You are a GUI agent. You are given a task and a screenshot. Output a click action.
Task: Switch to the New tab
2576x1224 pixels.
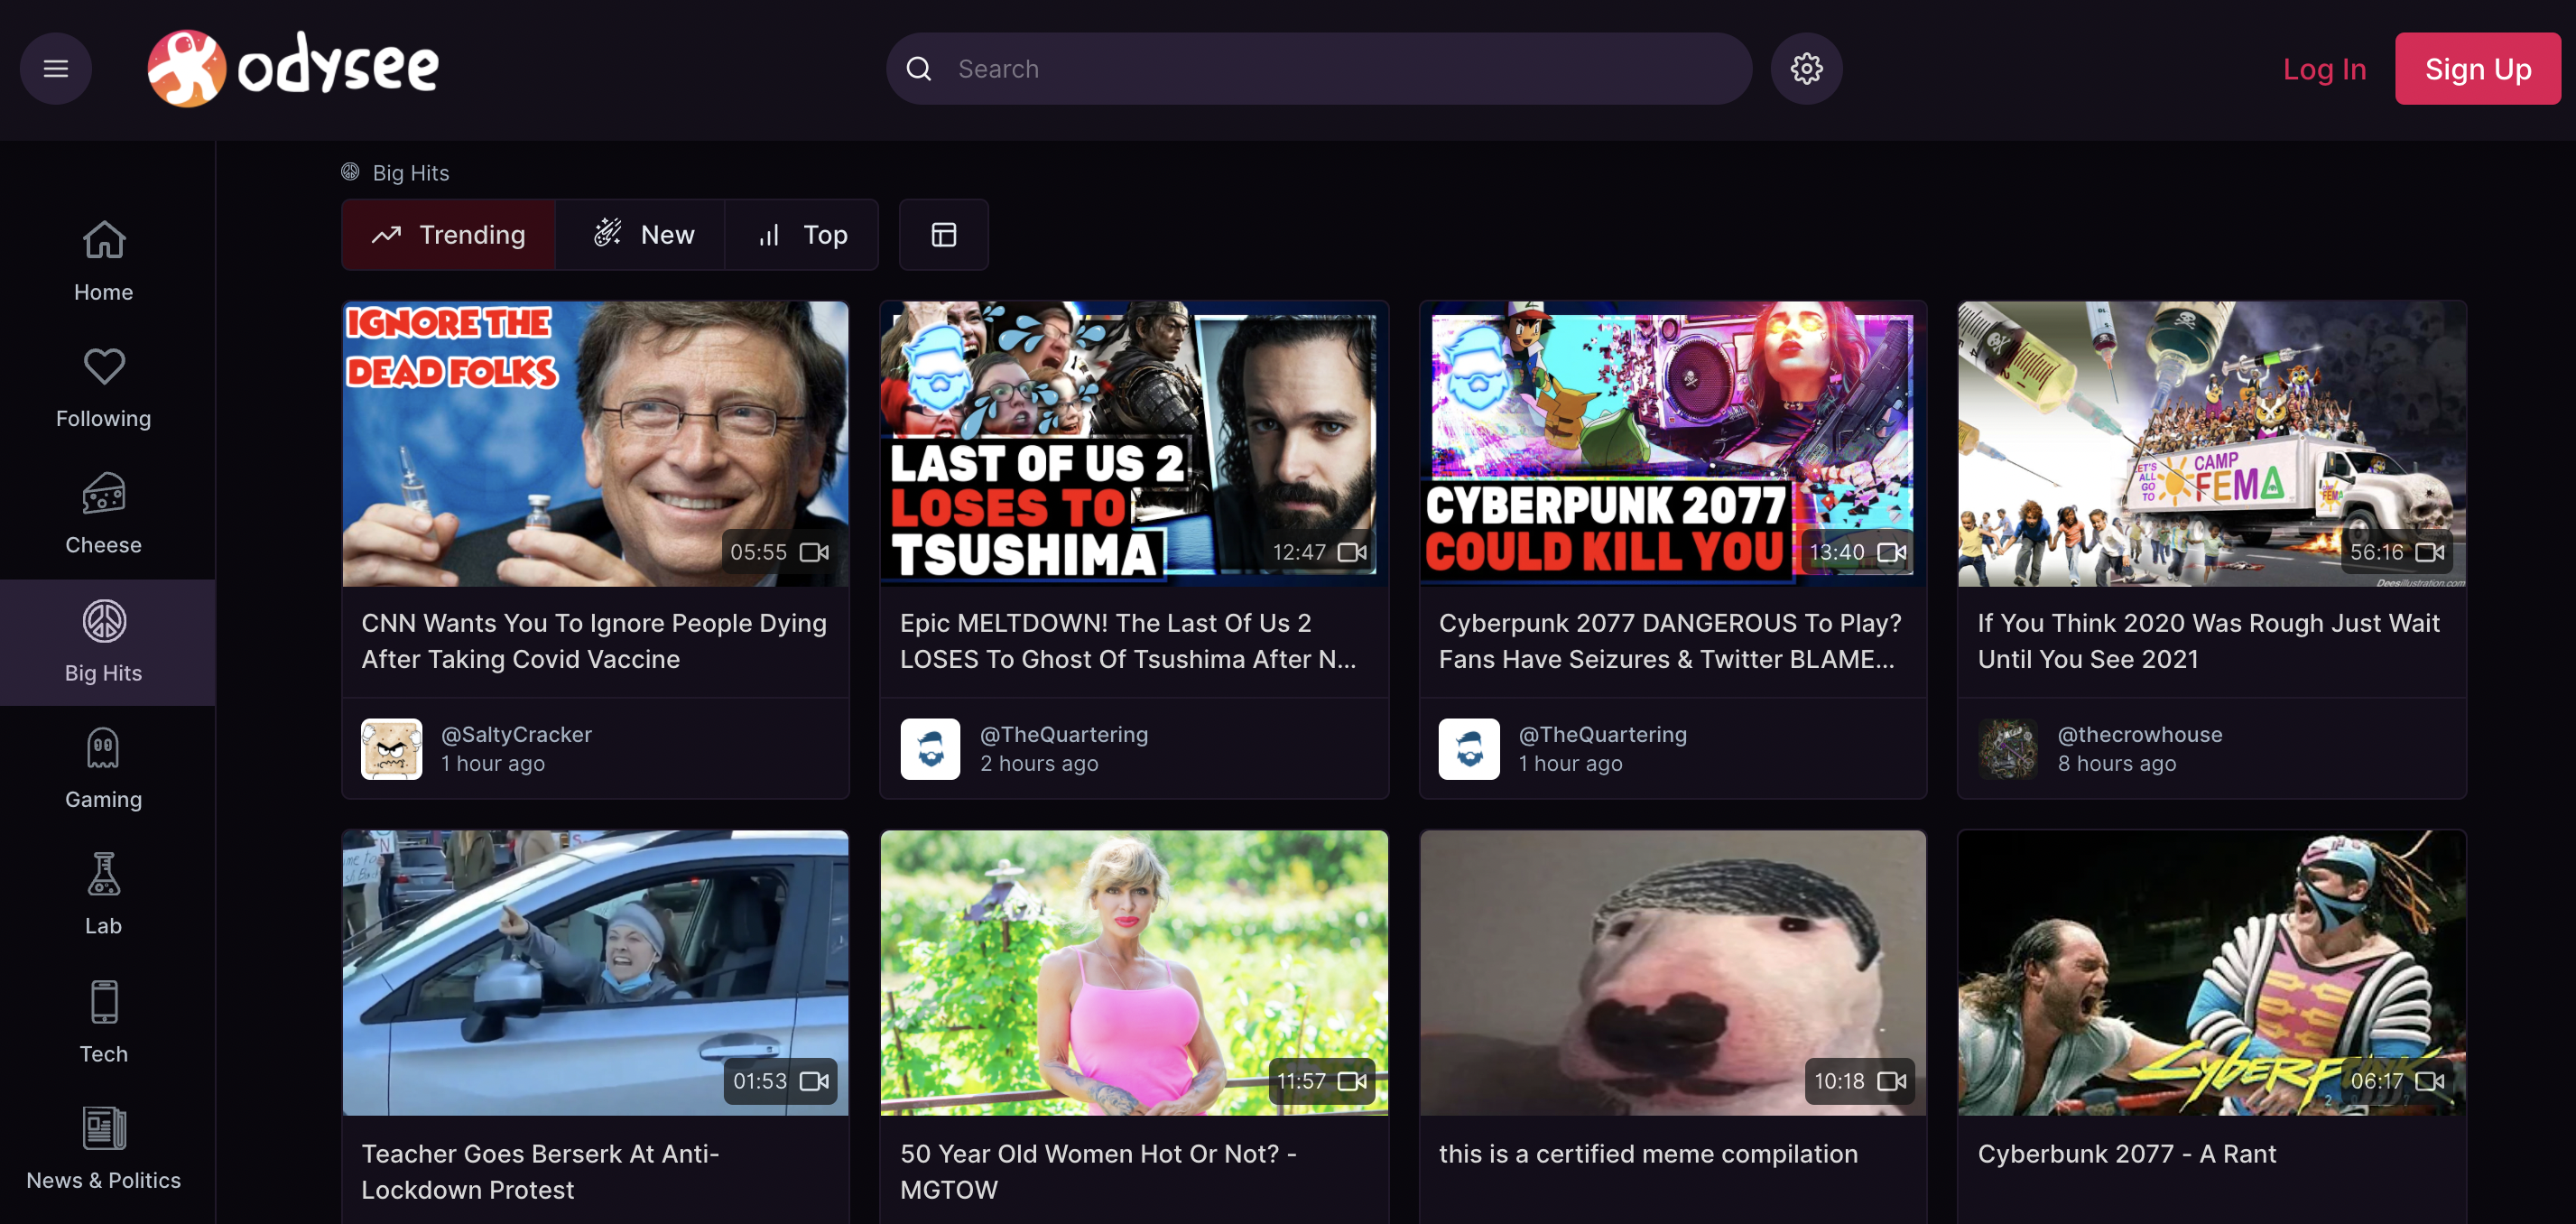[x=640, y=235]
